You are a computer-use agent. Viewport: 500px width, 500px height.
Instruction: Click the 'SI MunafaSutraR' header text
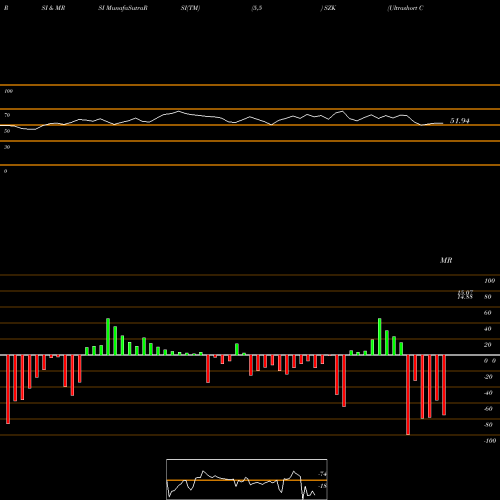[x=123, y=8]
